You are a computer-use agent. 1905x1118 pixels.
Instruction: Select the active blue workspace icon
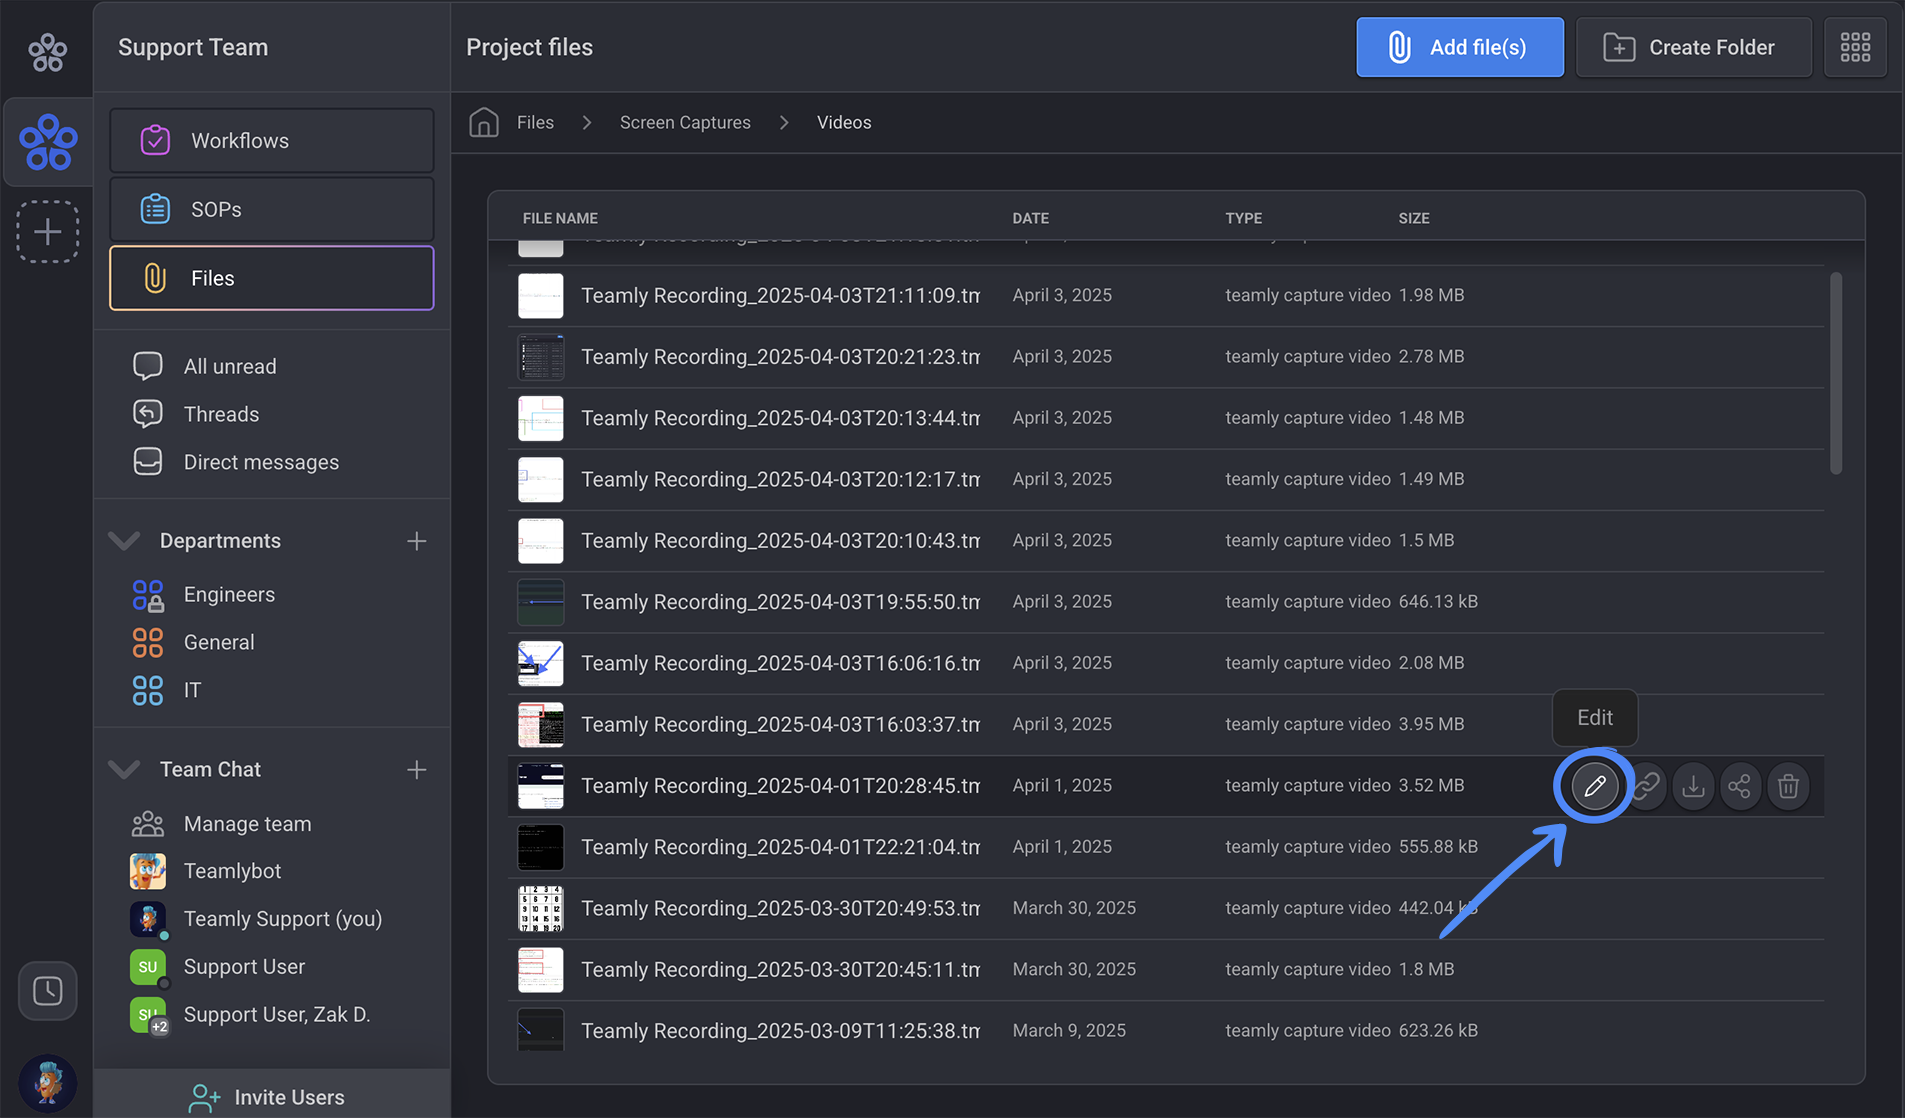48,142
